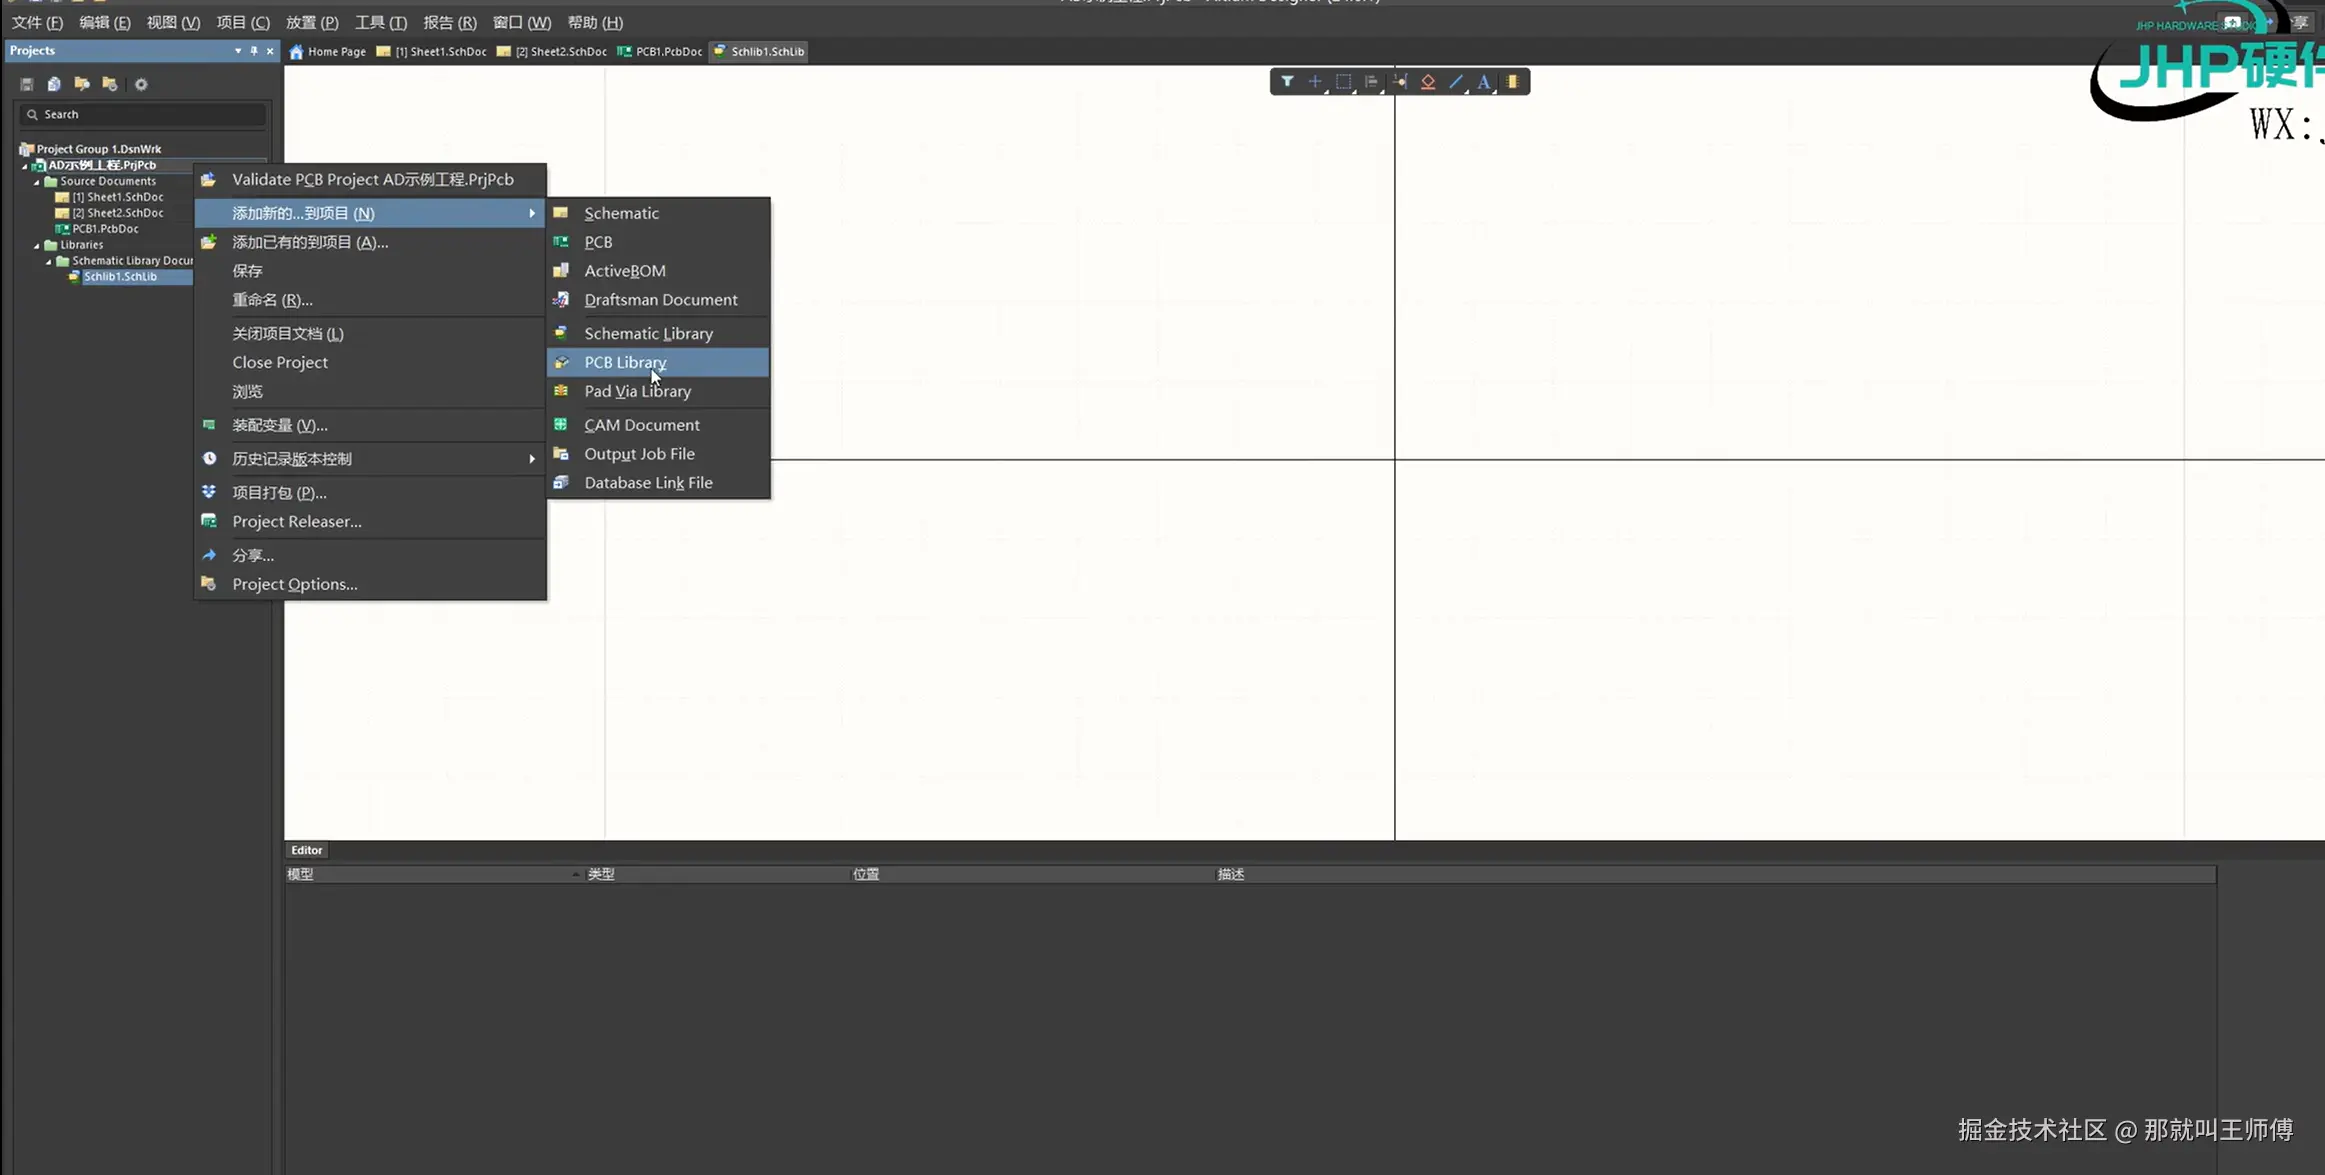Collapse the Source Documents folder
The image size is (2325, 1175).
coord(37,181)
